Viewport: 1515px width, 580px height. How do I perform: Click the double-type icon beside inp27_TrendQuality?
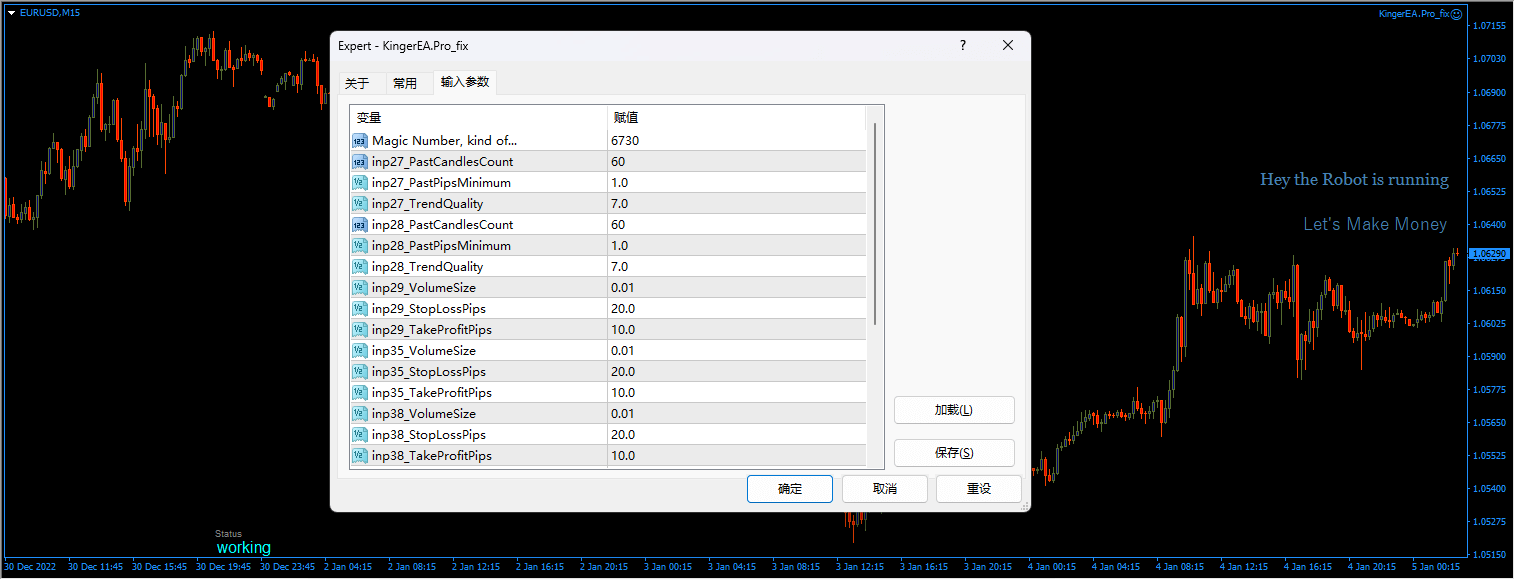(360, 204)
